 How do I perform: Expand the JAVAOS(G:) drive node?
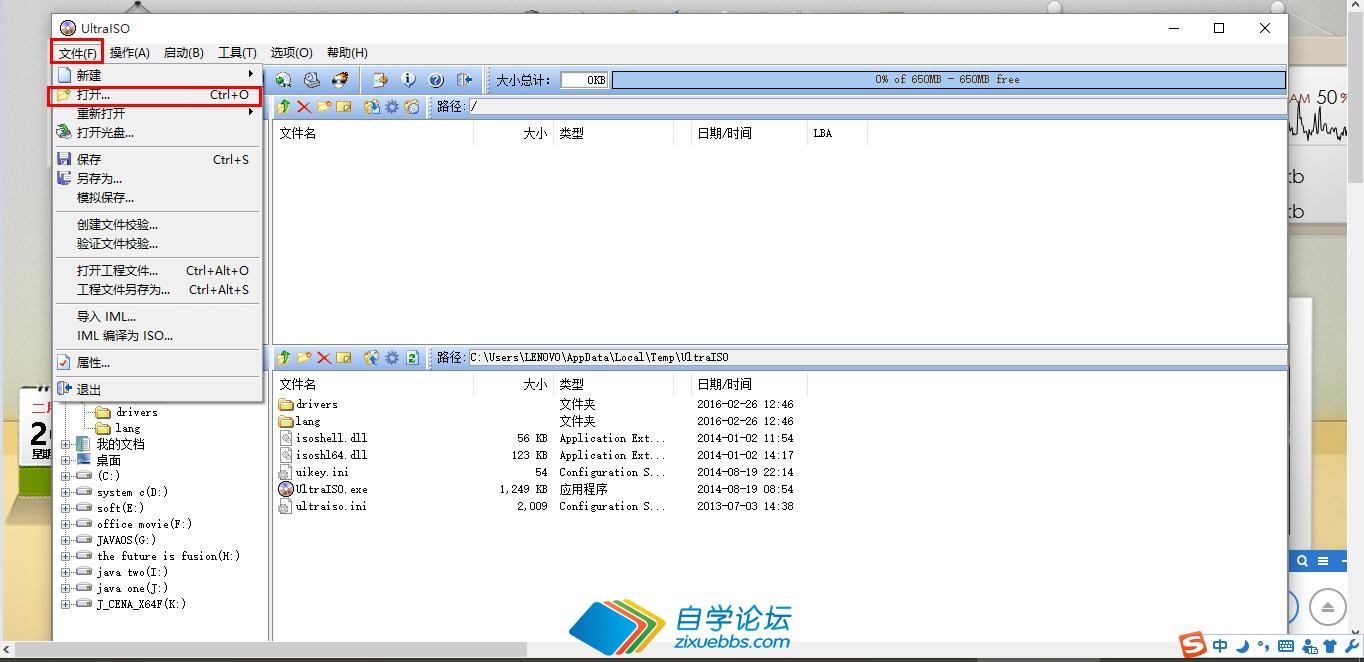point(66,540)
